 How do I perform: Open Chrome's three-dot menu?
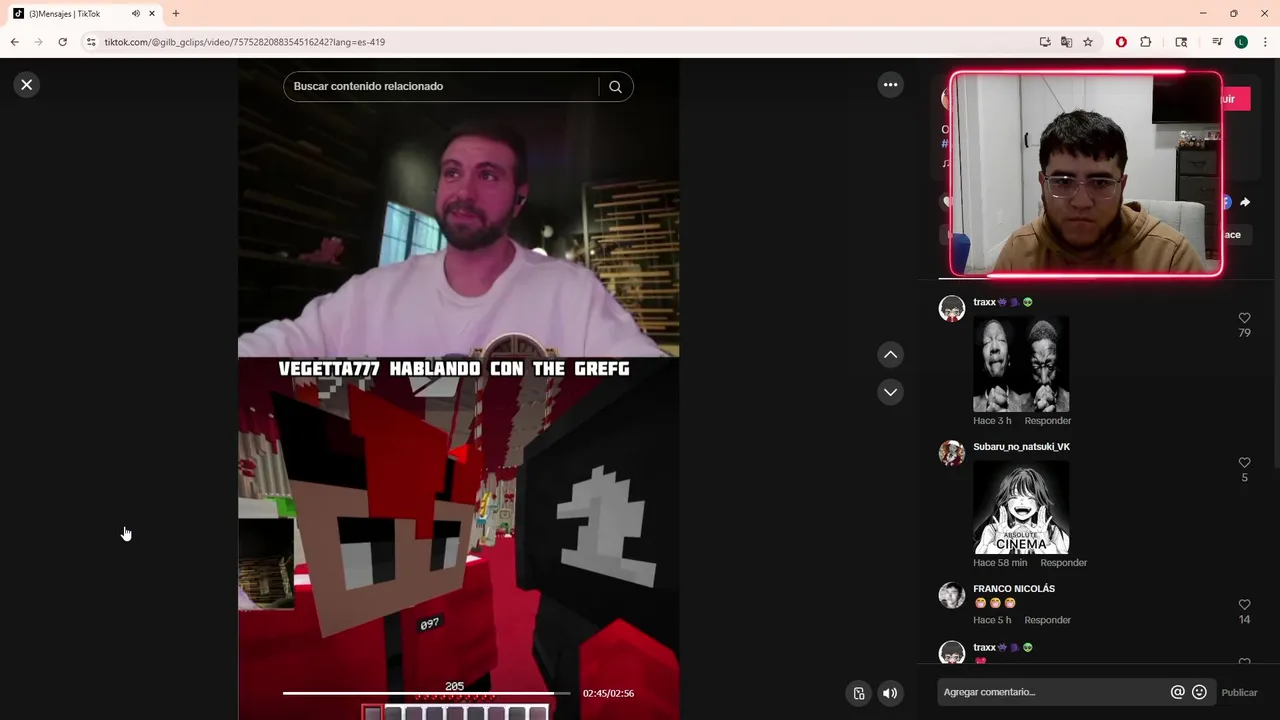coord(1265,42)
